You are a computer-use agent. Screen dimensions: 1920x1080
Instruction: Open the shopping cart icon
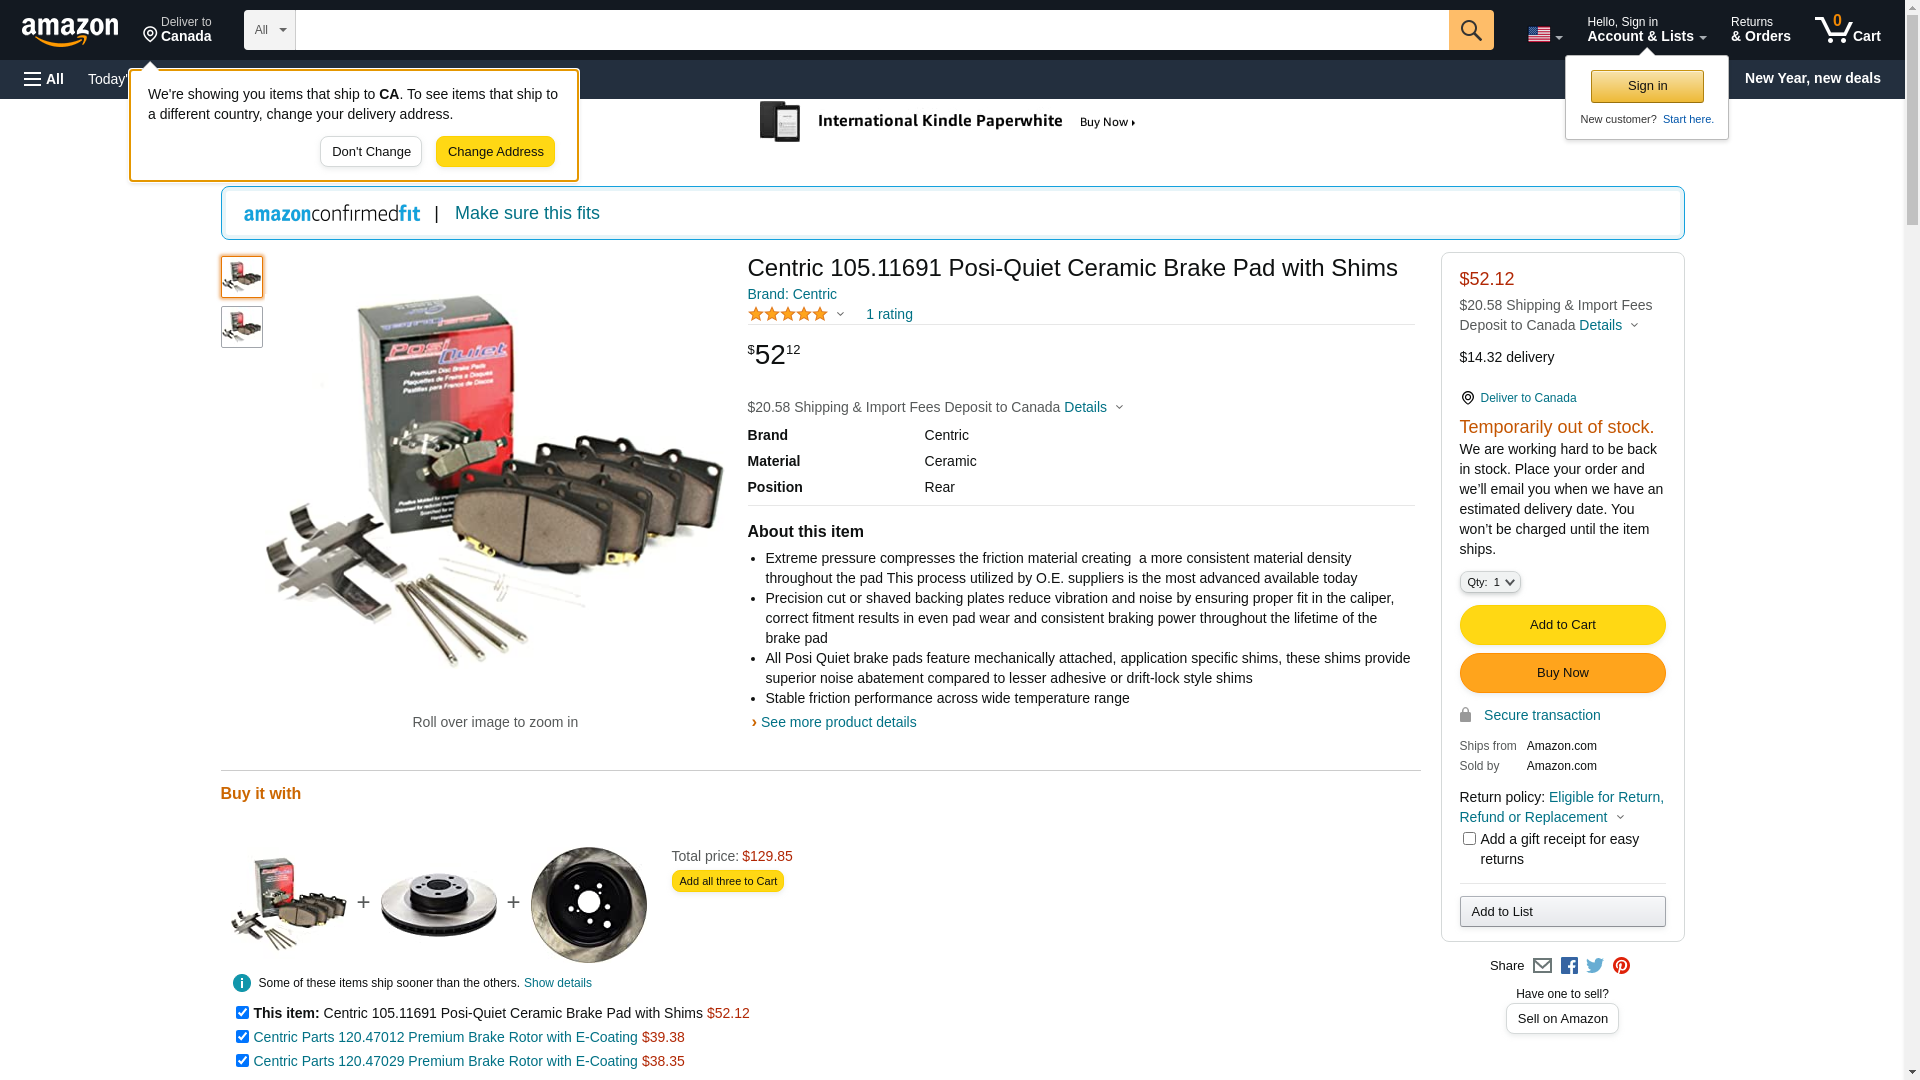pos(1848,30)
